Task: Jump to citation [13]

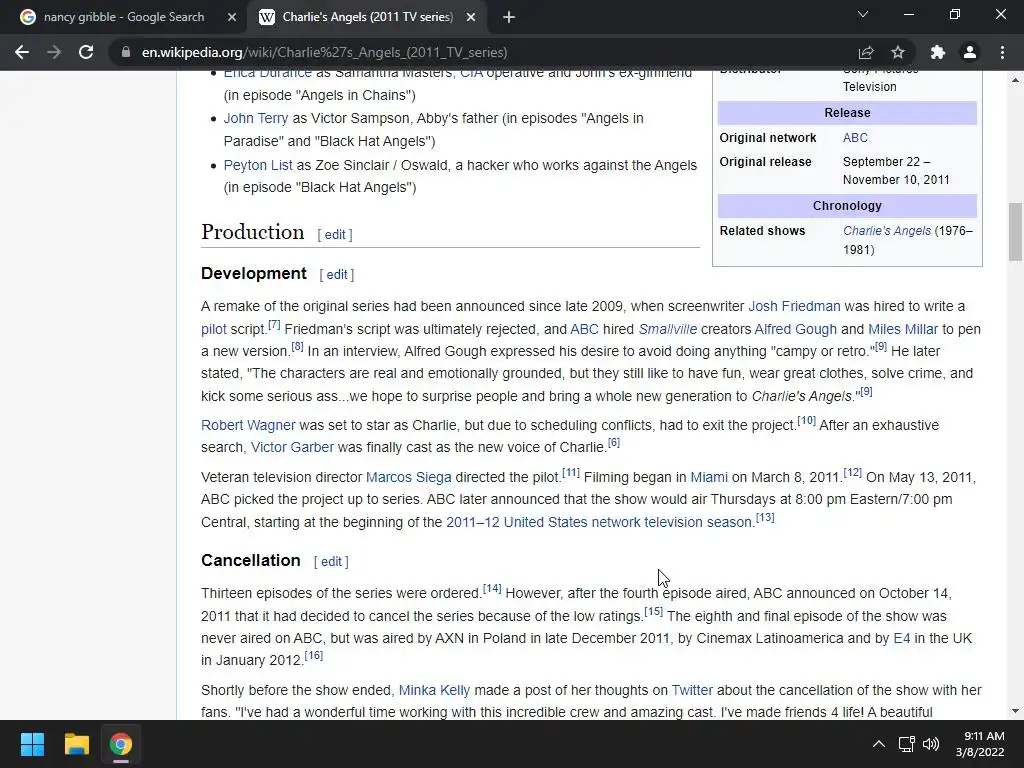Action: [x=765, y=517]
